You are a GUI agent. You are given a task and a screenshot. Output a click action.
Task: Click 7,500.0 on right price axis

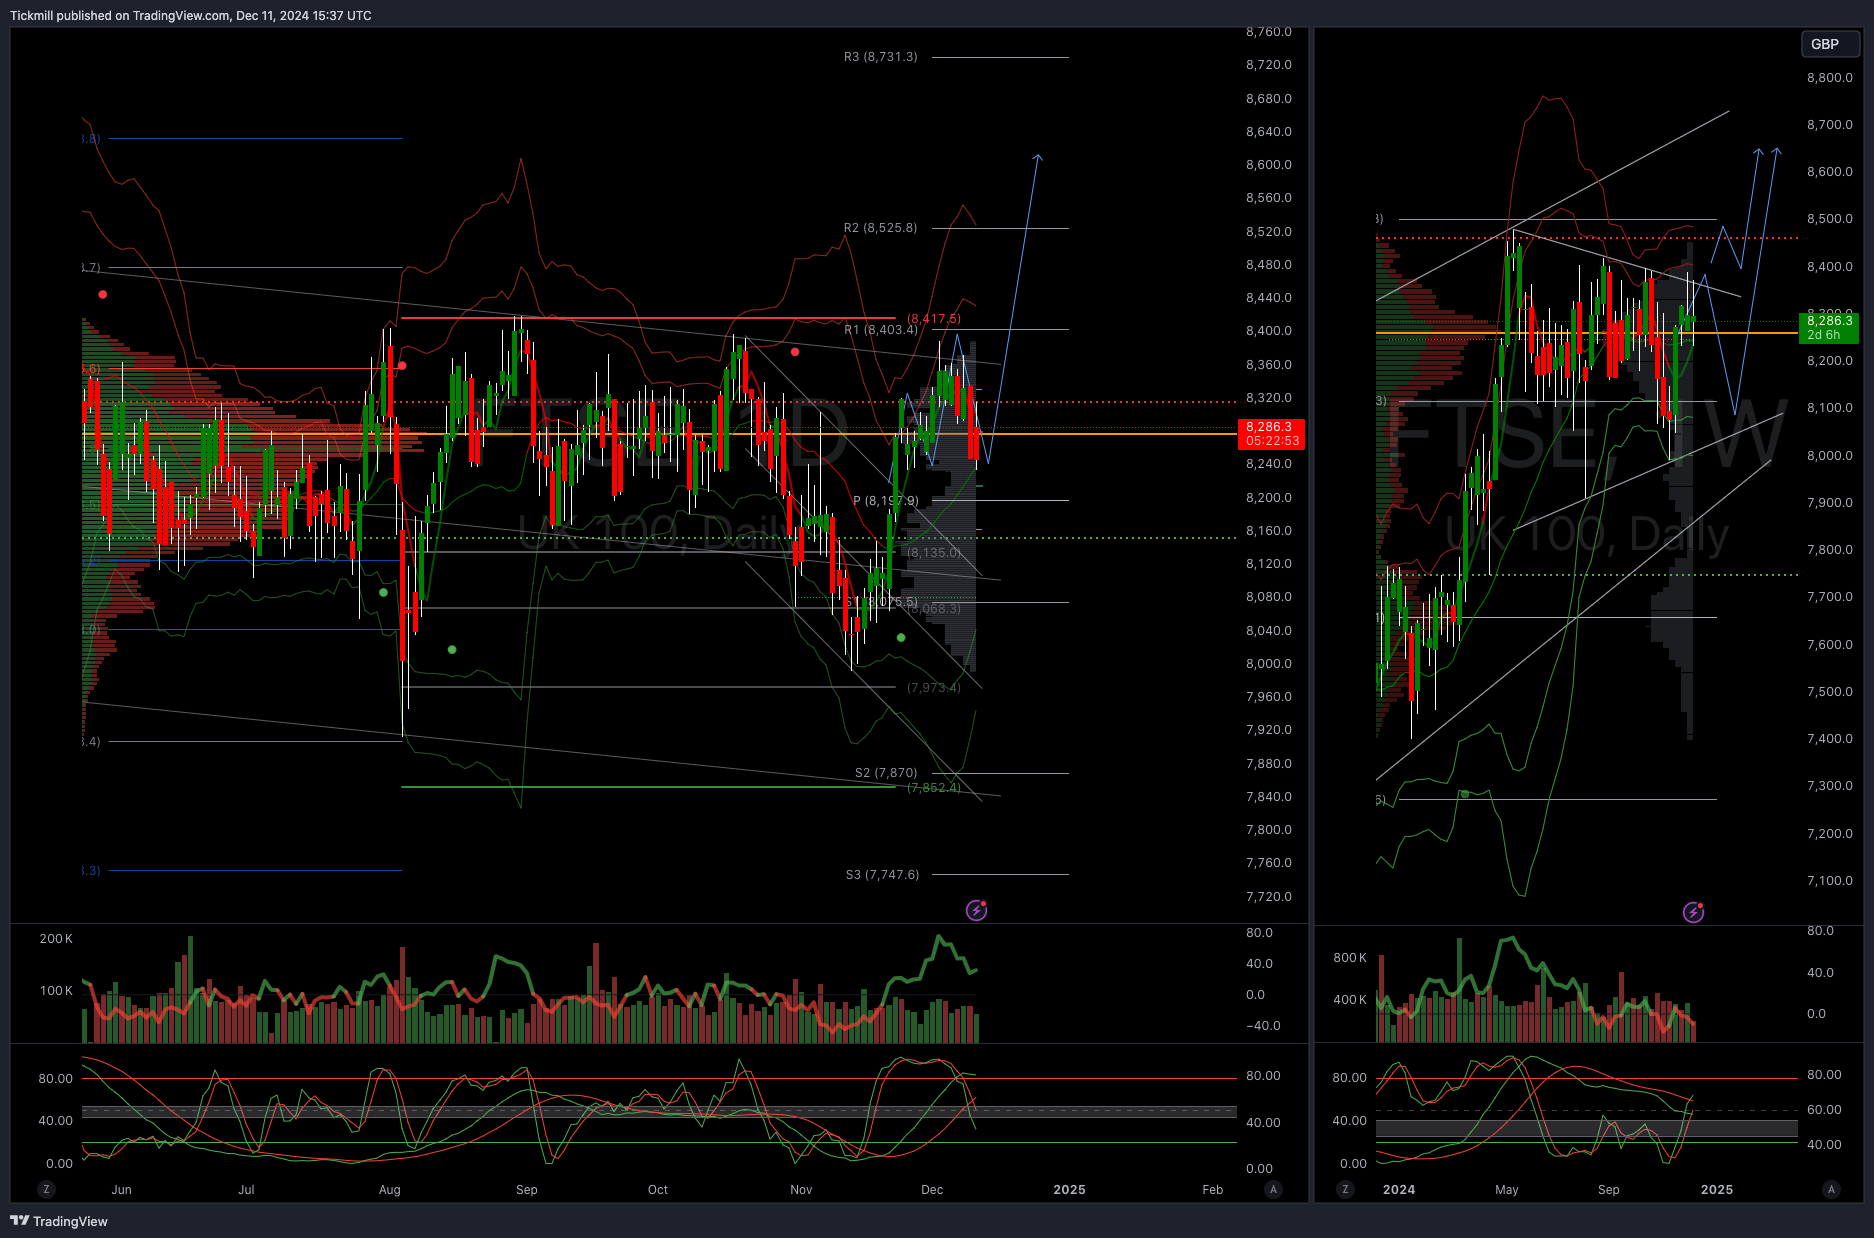[1830, 692]
